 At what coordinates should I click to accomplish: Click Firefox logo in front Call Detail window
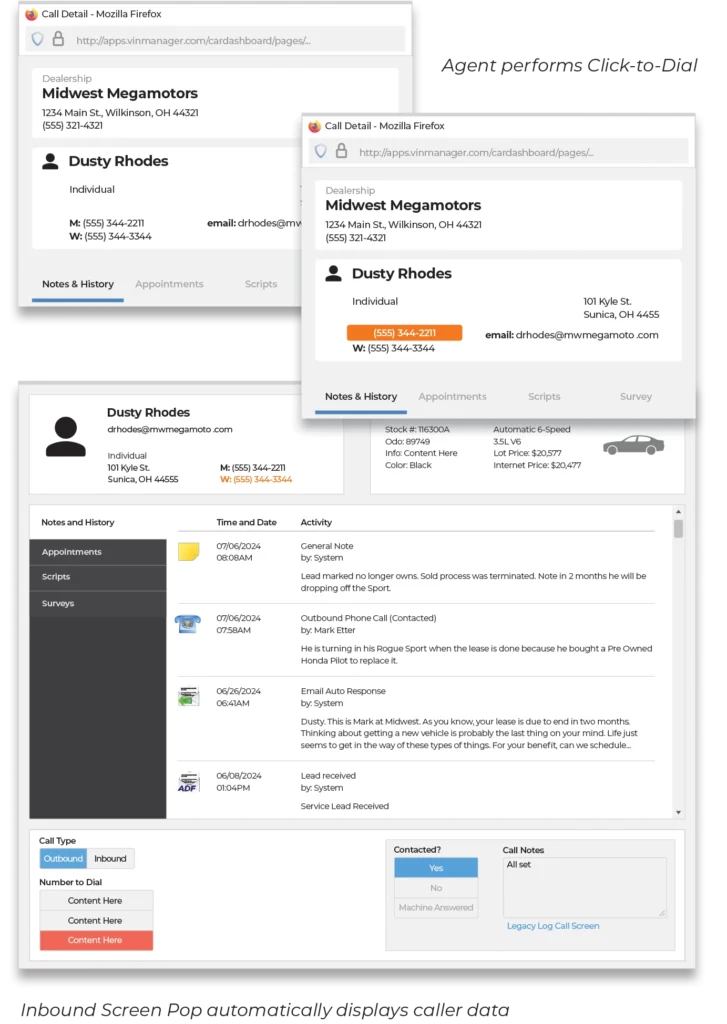(x=314, y=126)
